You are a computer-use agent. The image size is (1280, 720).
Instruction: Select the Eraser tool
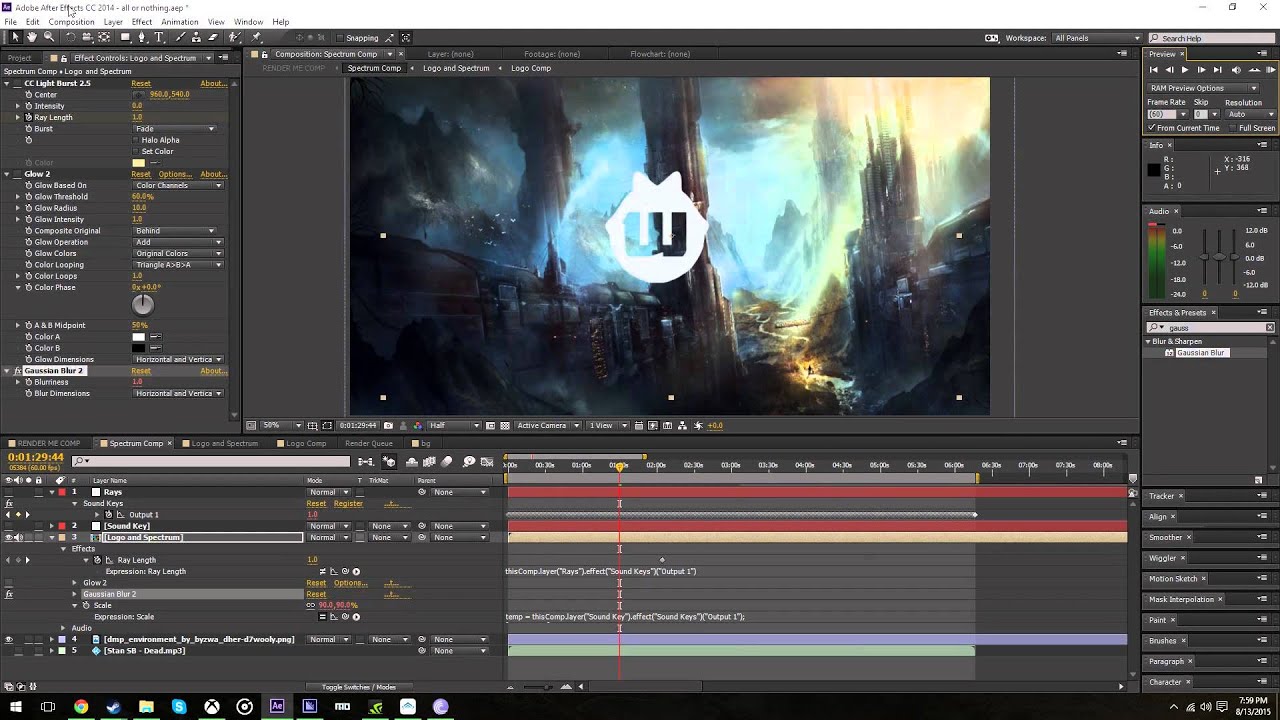(x=214, y=37)
